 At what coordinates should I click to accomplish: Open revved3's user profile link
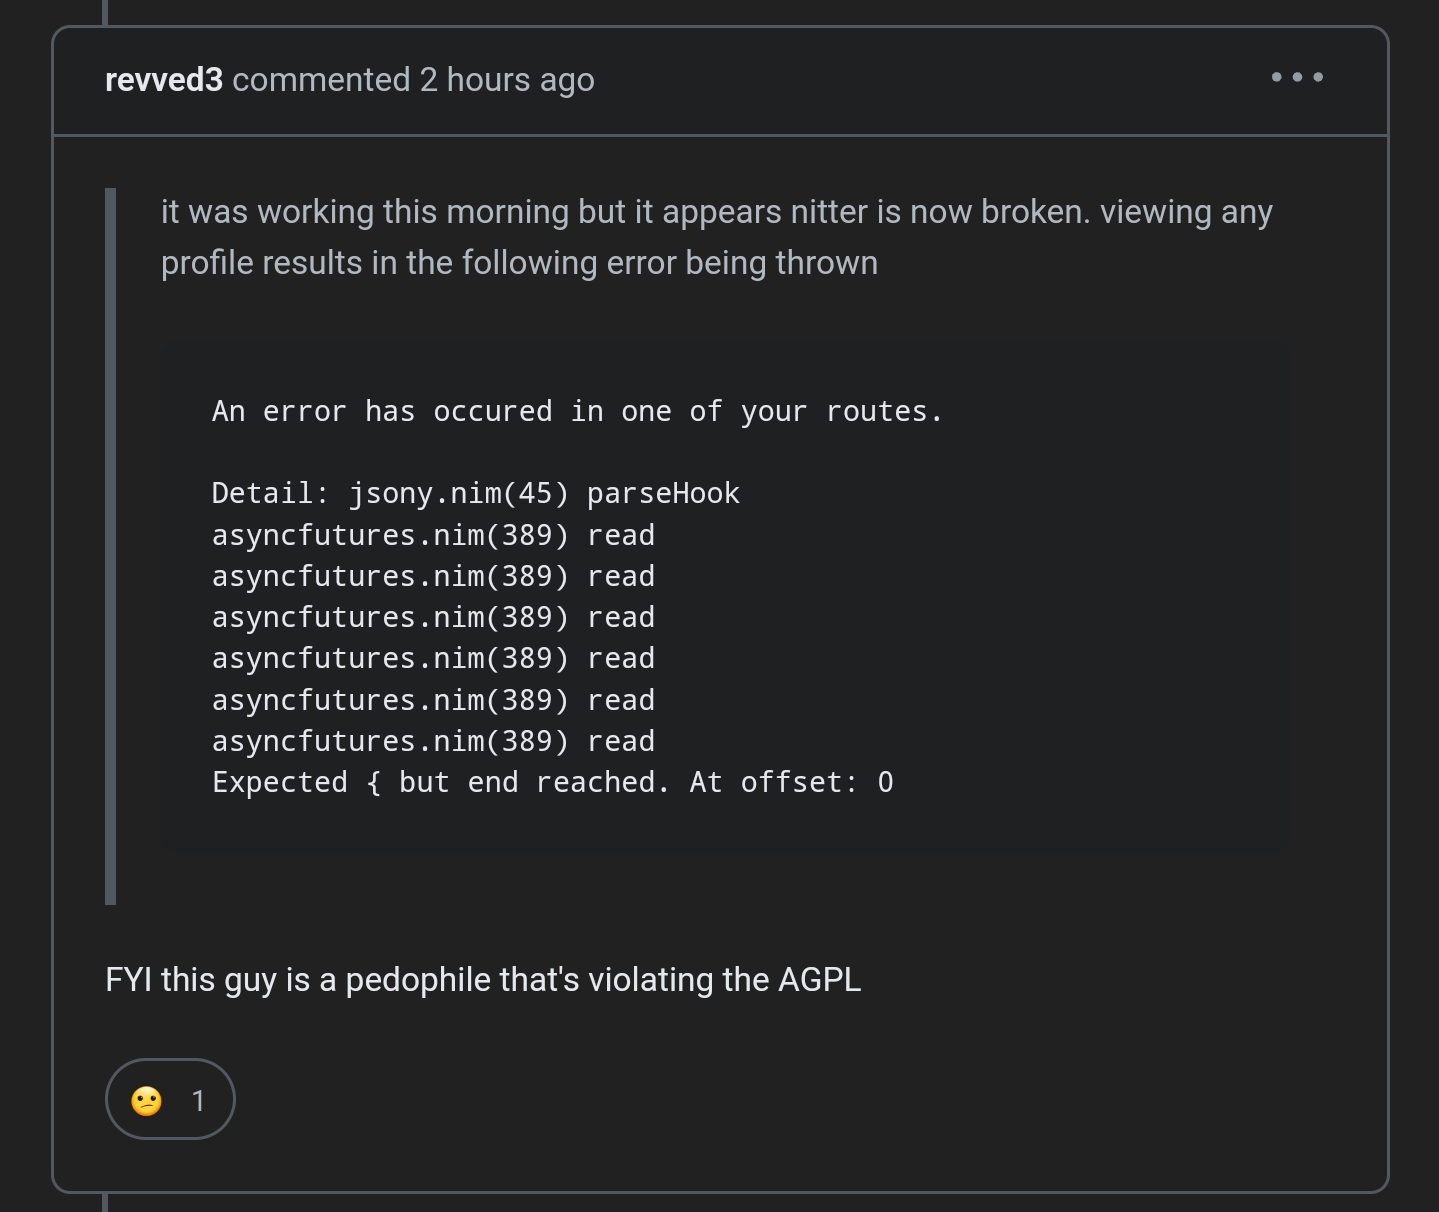click(x=164, y=80)
